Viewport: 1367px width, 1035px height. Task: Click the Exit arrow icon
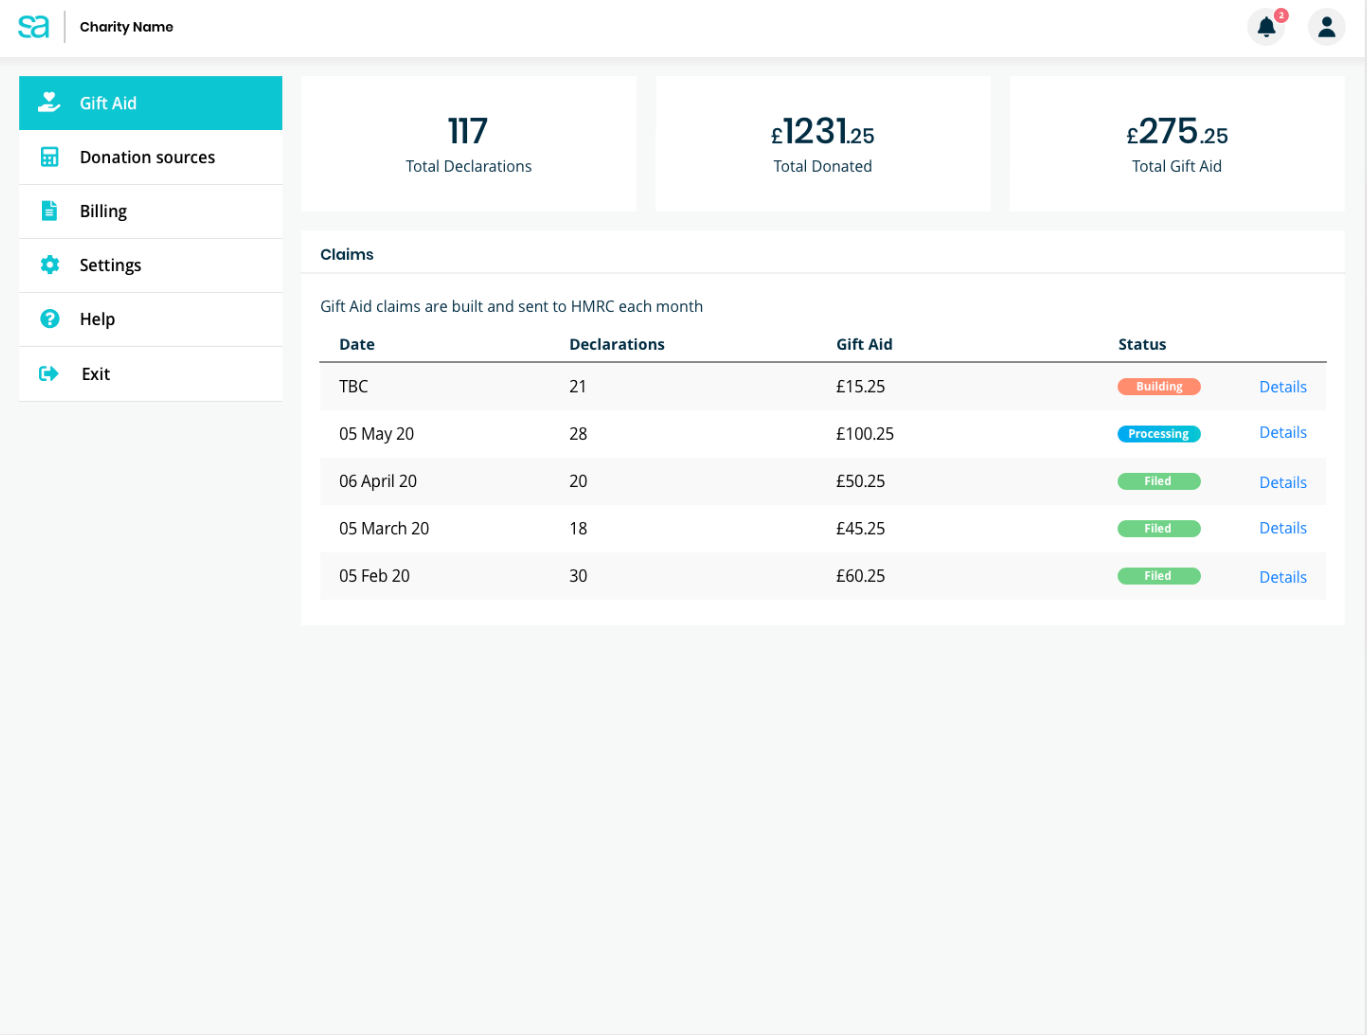(49, 374)
